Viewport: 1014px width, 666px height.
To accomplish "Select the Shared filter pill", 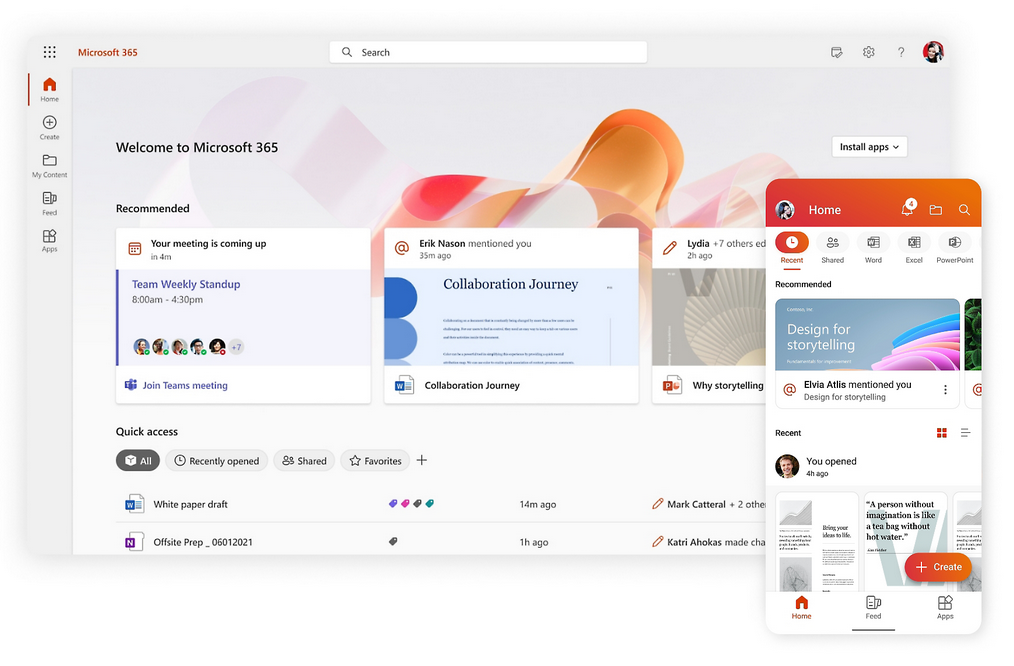I will 304,460.
